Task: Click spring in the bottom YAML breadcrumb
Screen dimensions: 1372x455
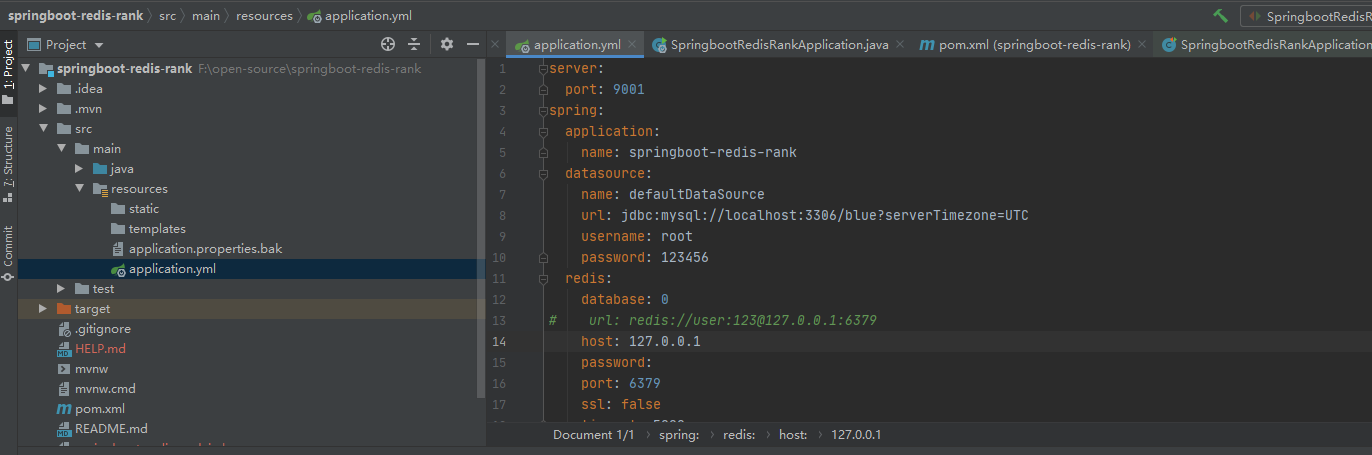Action: tap(677, 435)
